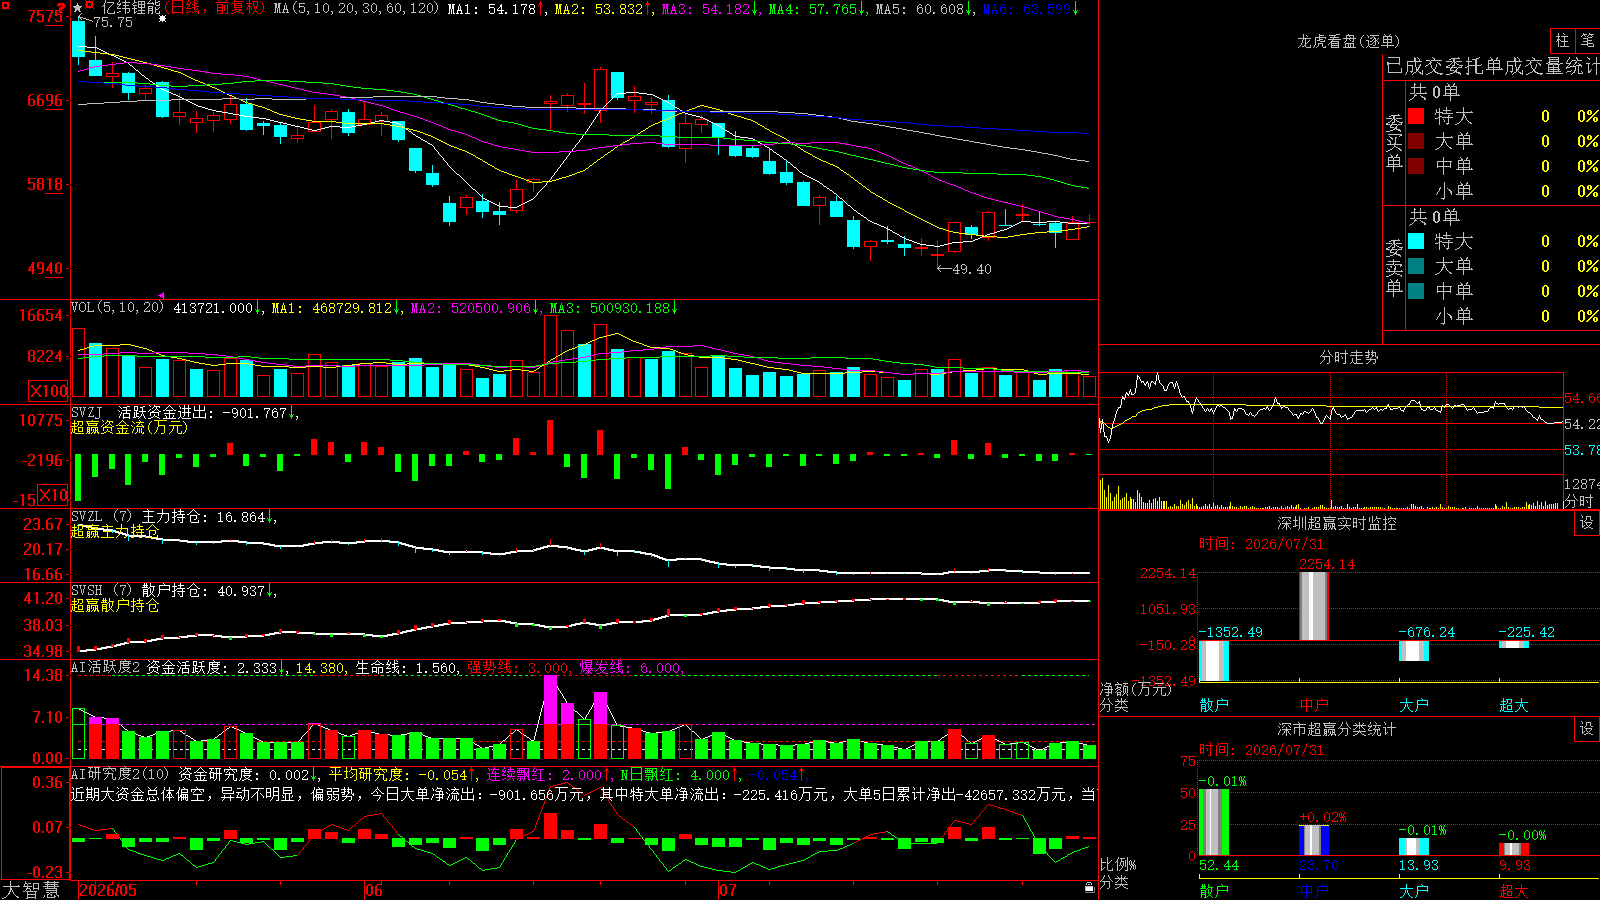Click the AI研究度2(10) indicator name

point(120,774)
